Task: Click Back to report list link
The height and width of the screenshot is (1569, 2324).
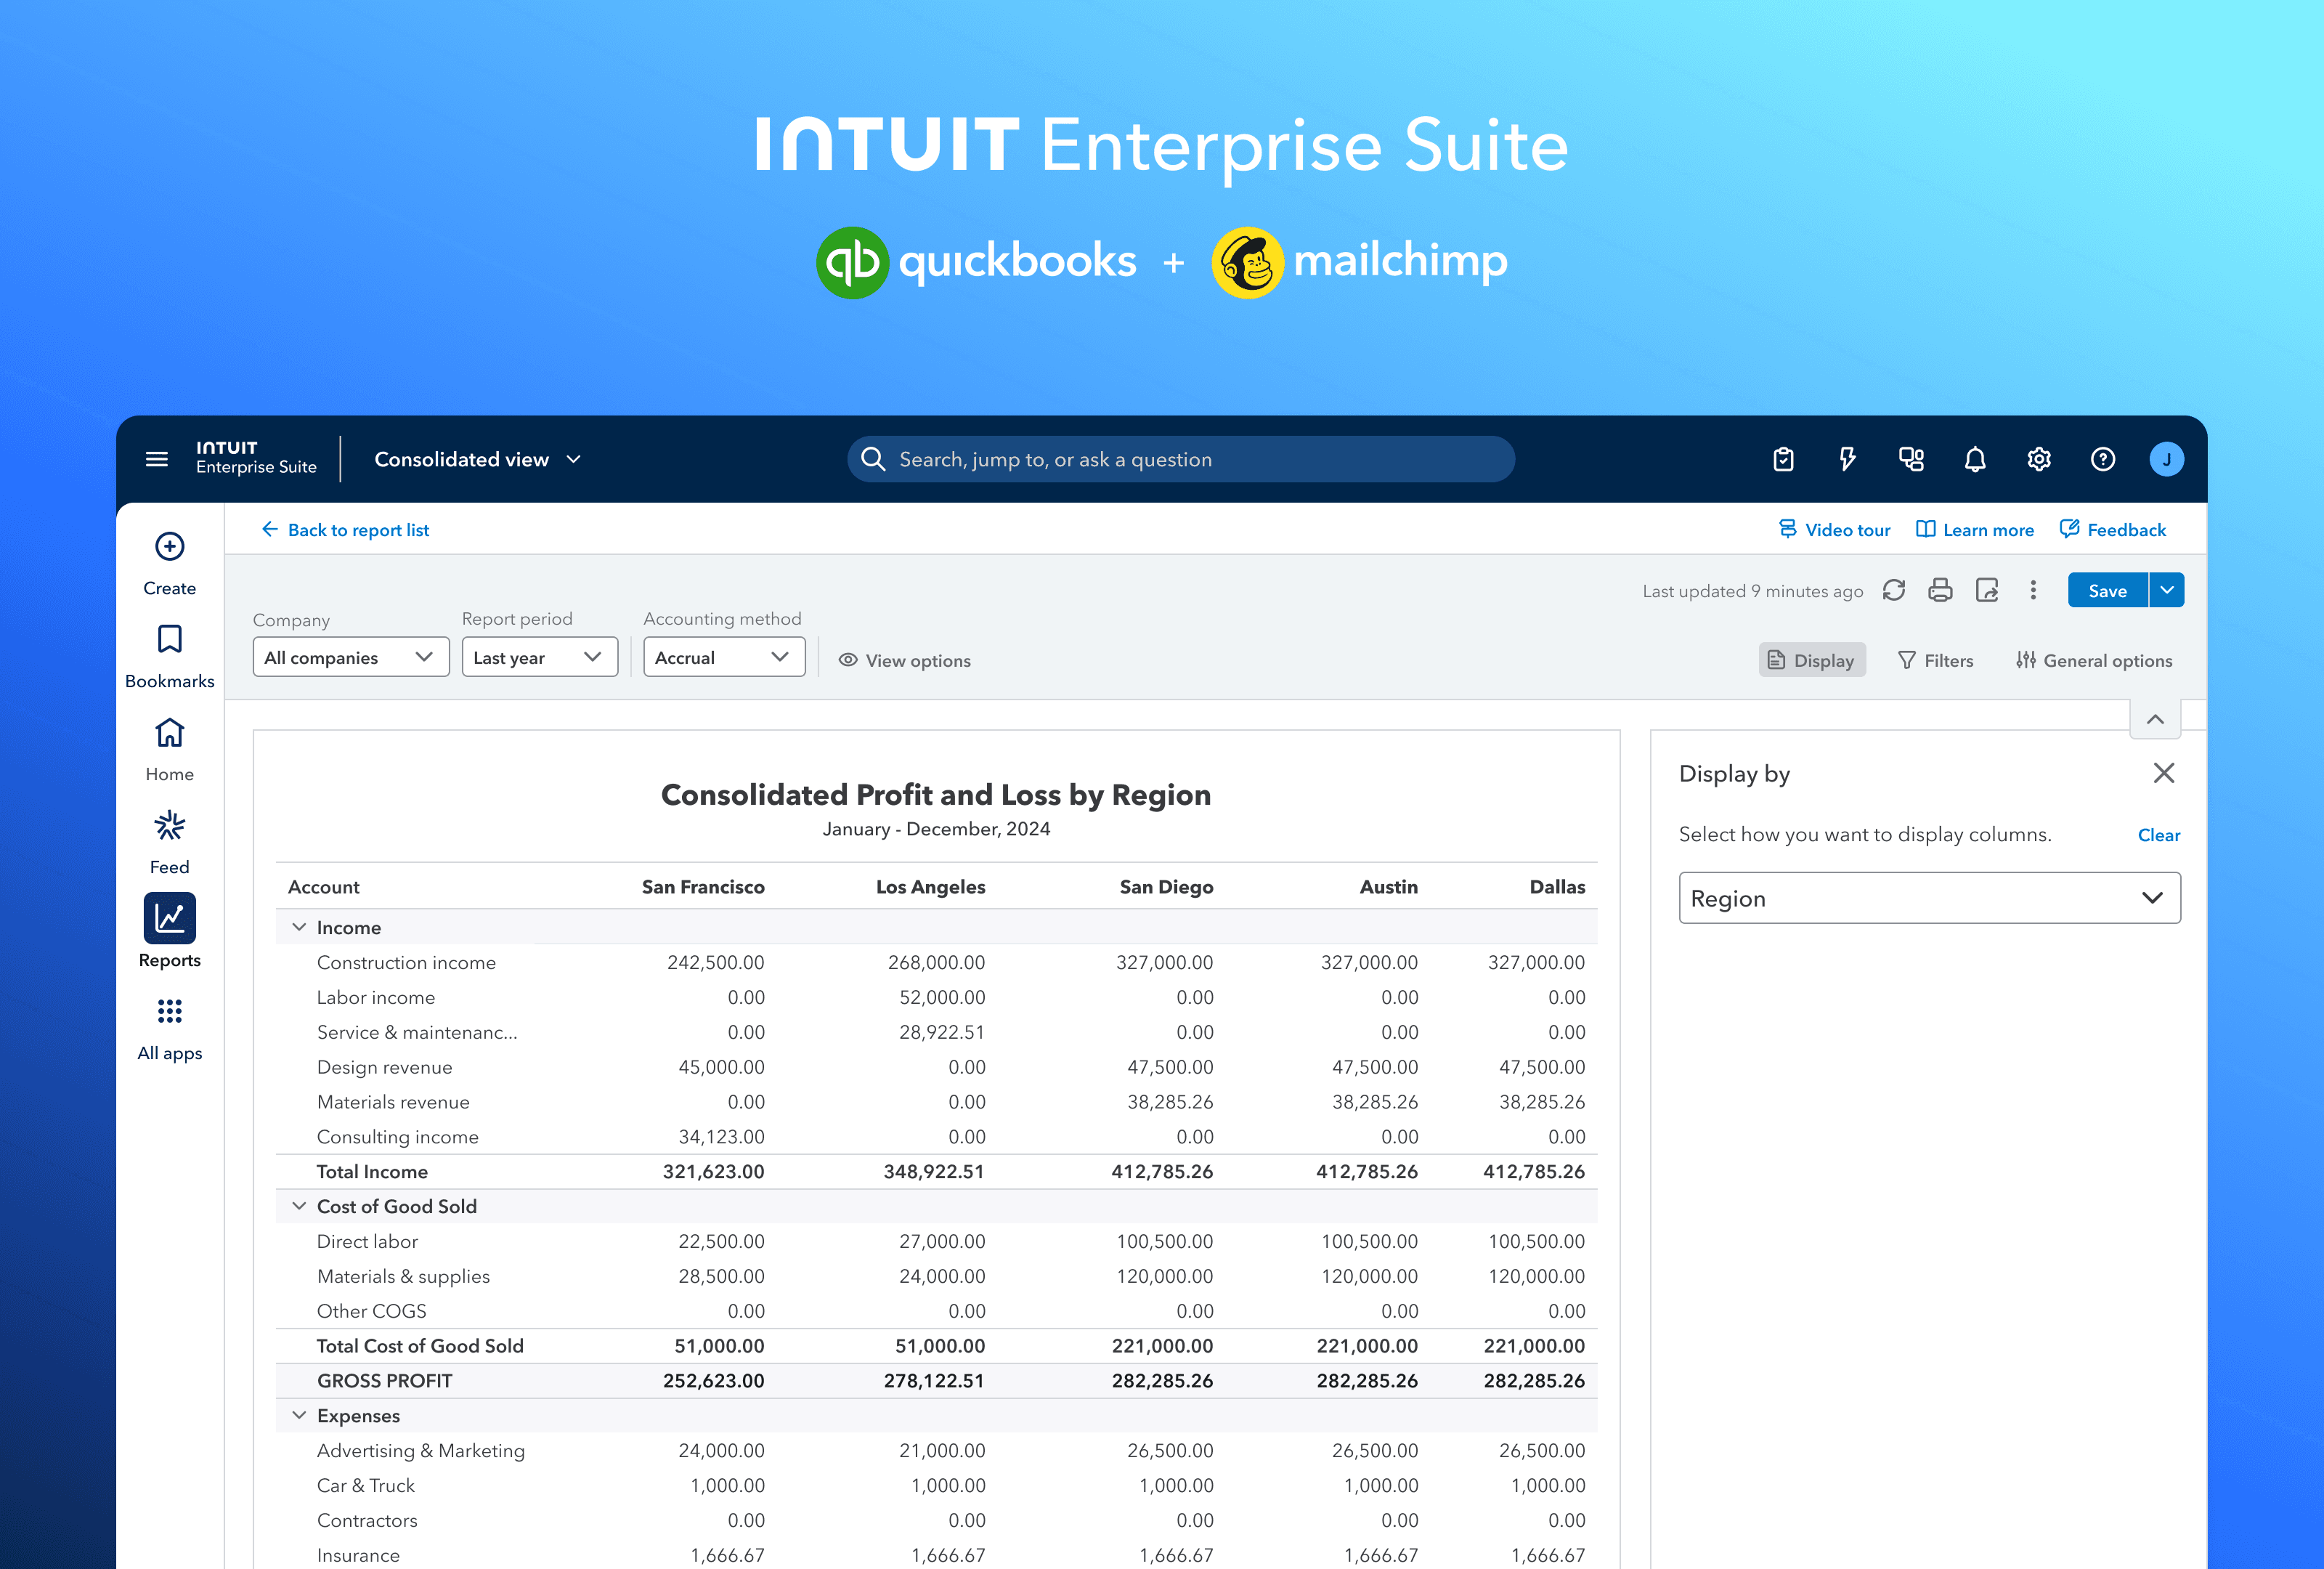Action: pyautogui.click(x=345, y=530)
